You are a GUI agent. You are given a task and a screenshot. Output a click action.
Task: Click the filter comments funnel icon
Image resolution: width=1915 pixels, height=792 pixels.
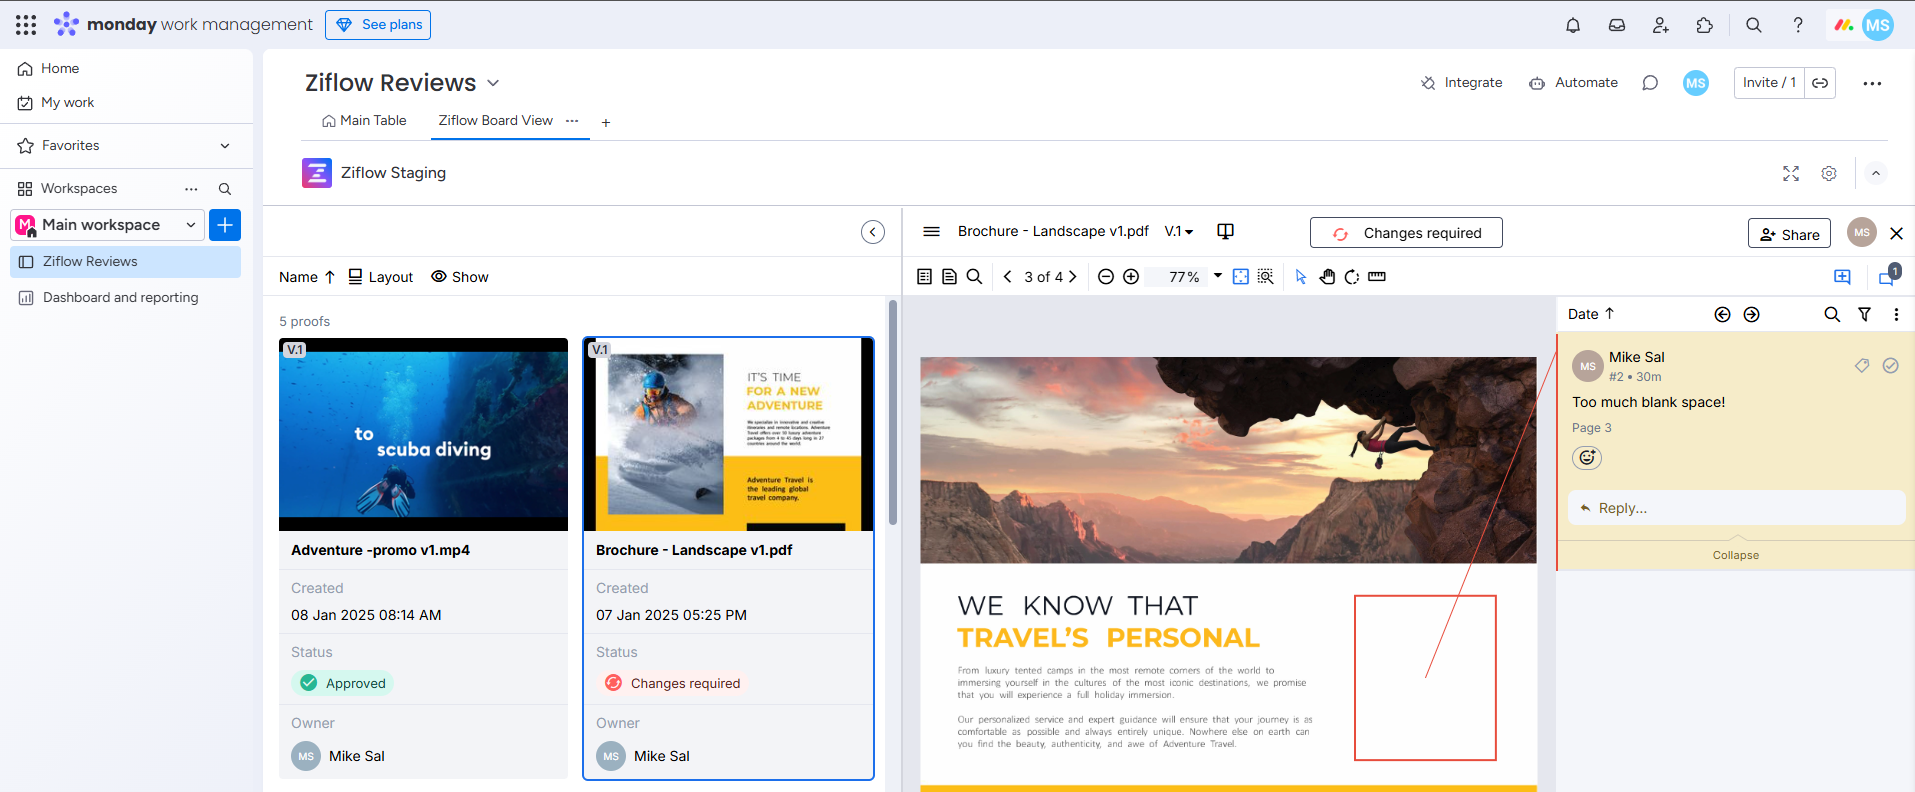point(1865,314)
